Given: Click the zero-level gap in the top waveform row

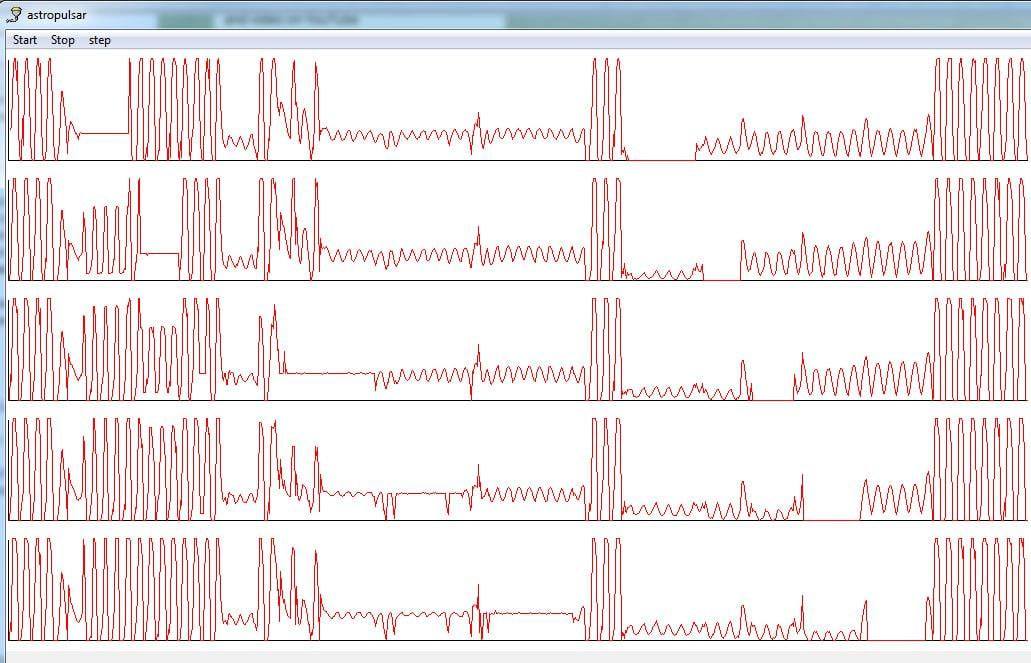Looking at the screenshot, I should click(661, 159).
